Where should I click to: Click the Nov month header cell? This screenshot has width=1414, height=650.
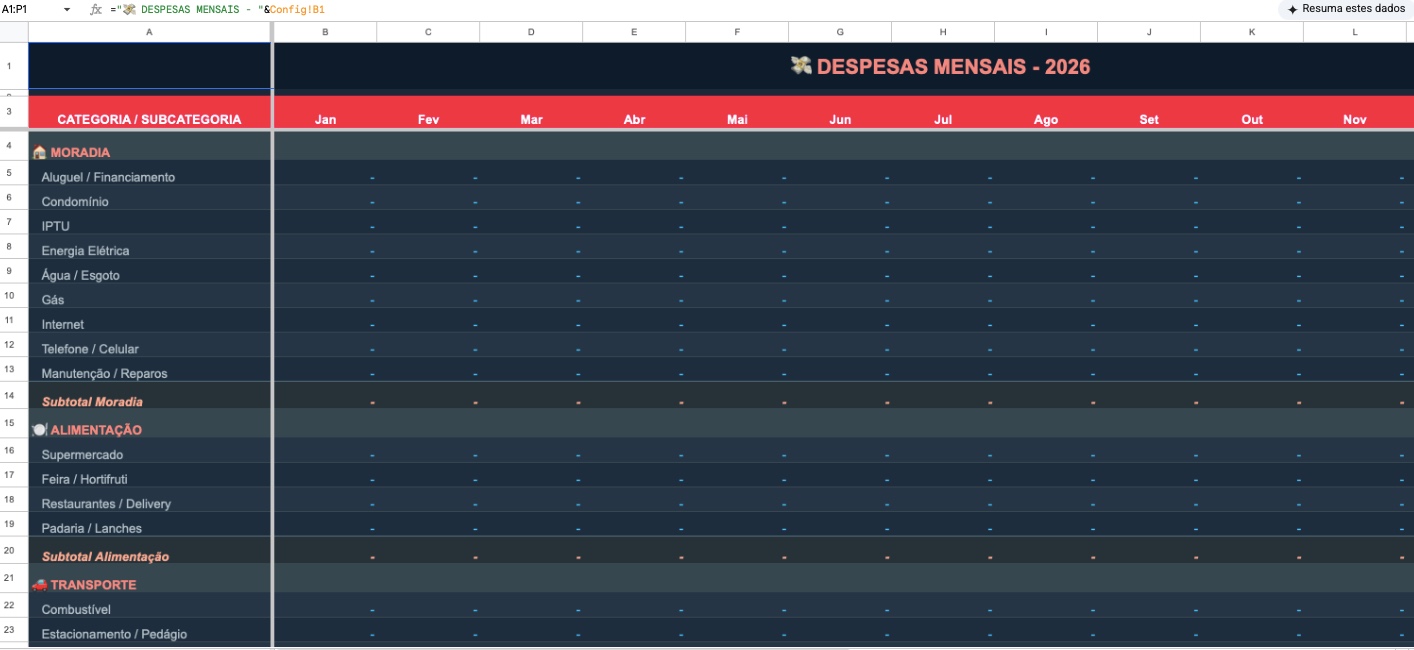tap(1354, 119)
